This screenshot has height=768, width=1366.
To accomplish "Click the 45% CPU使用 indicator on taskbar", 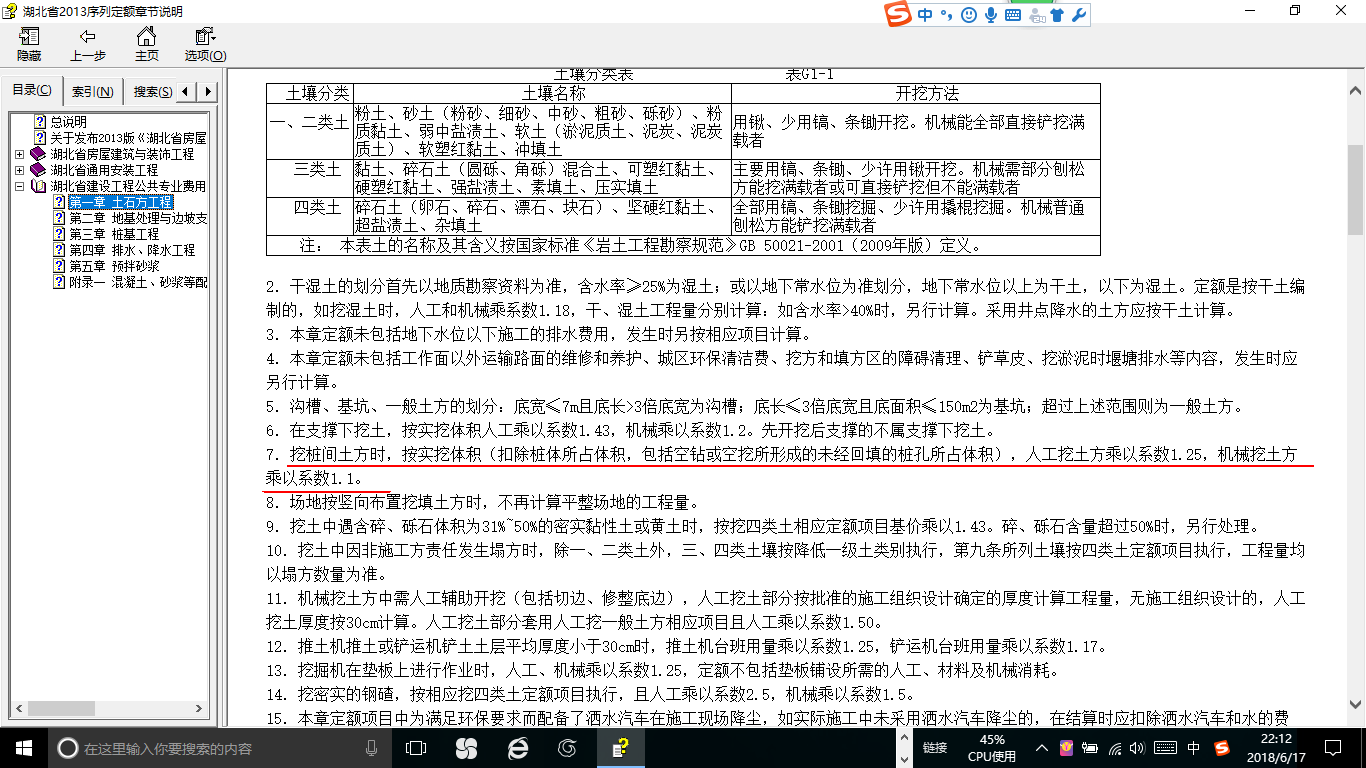I will 991,748.
